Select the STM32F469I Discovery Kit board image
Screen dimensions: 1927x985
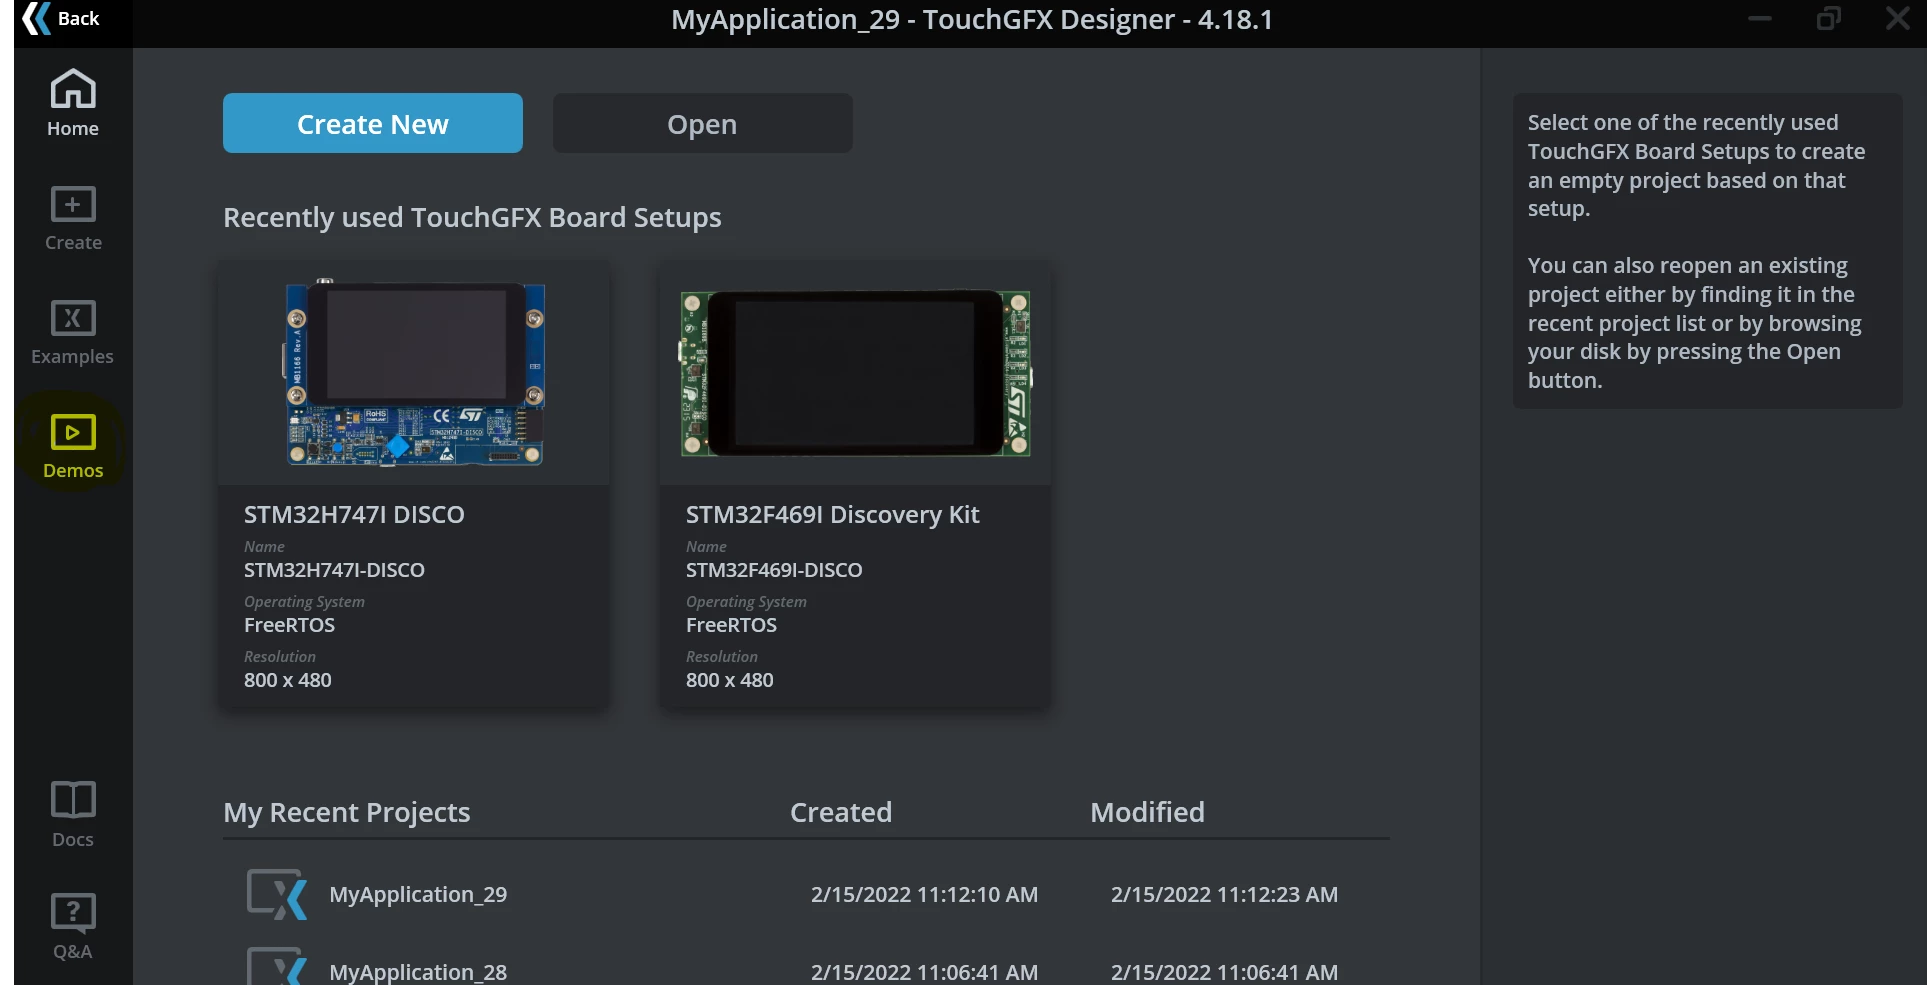tap(855, 373)
